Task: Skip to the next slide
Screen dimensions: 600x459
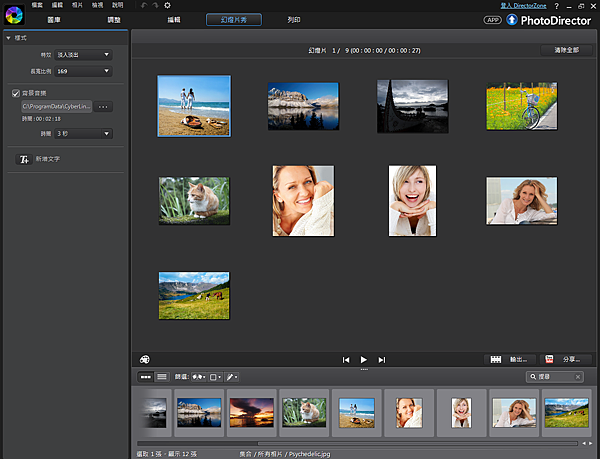Action: pos(382,359)
